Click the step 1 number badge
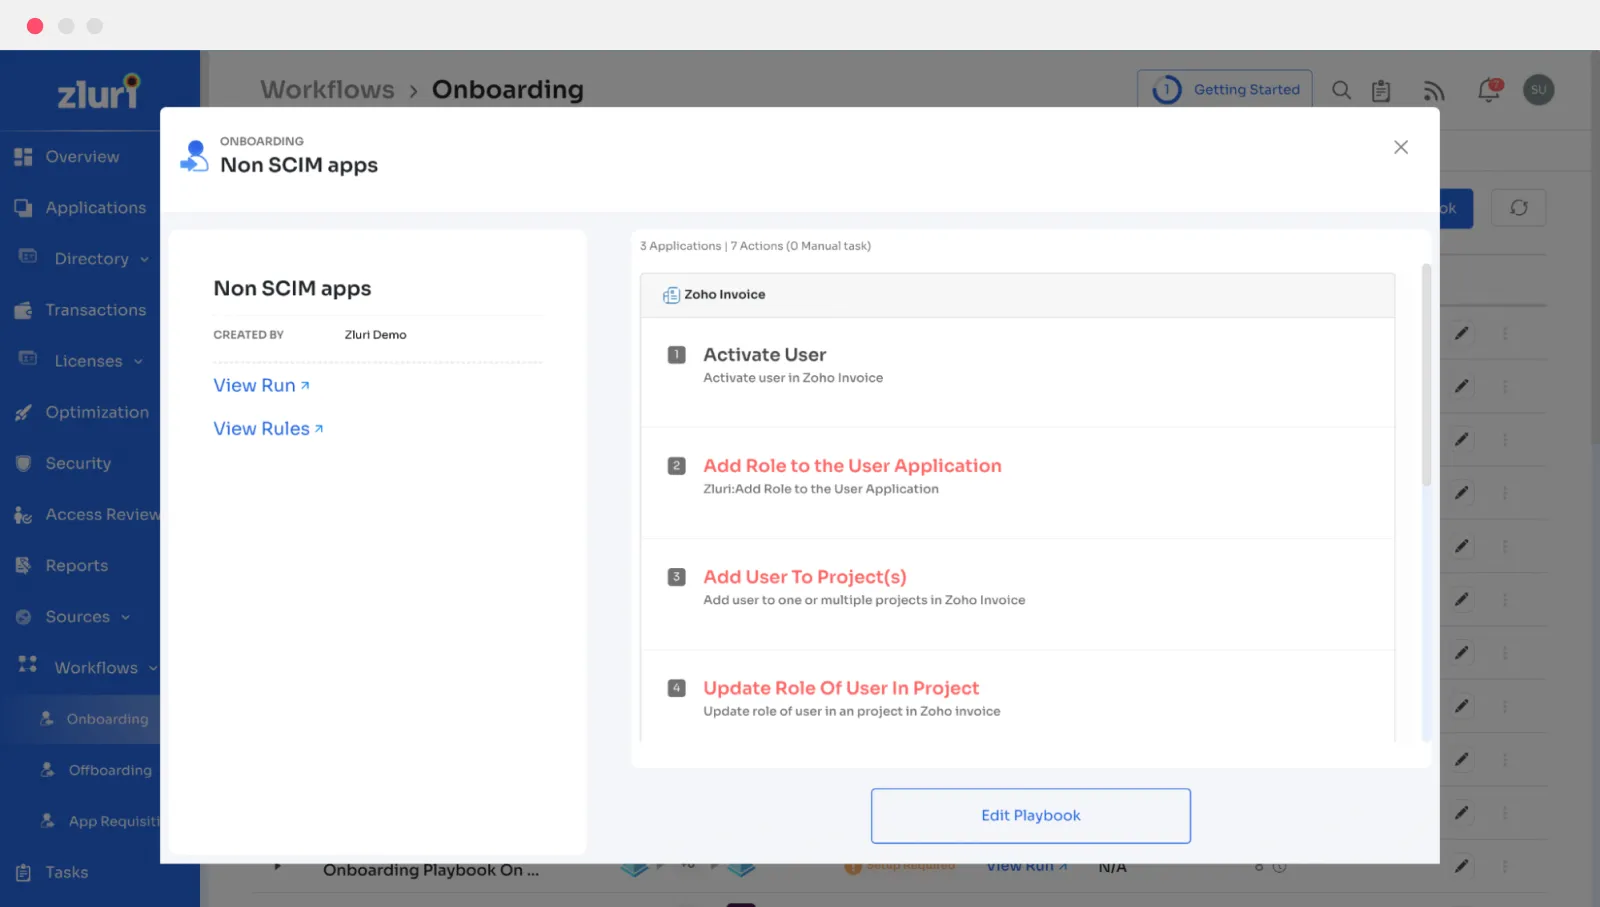The width and height of the screenshot is (1600, 907). pyautogui.click(x=676, y=355)
